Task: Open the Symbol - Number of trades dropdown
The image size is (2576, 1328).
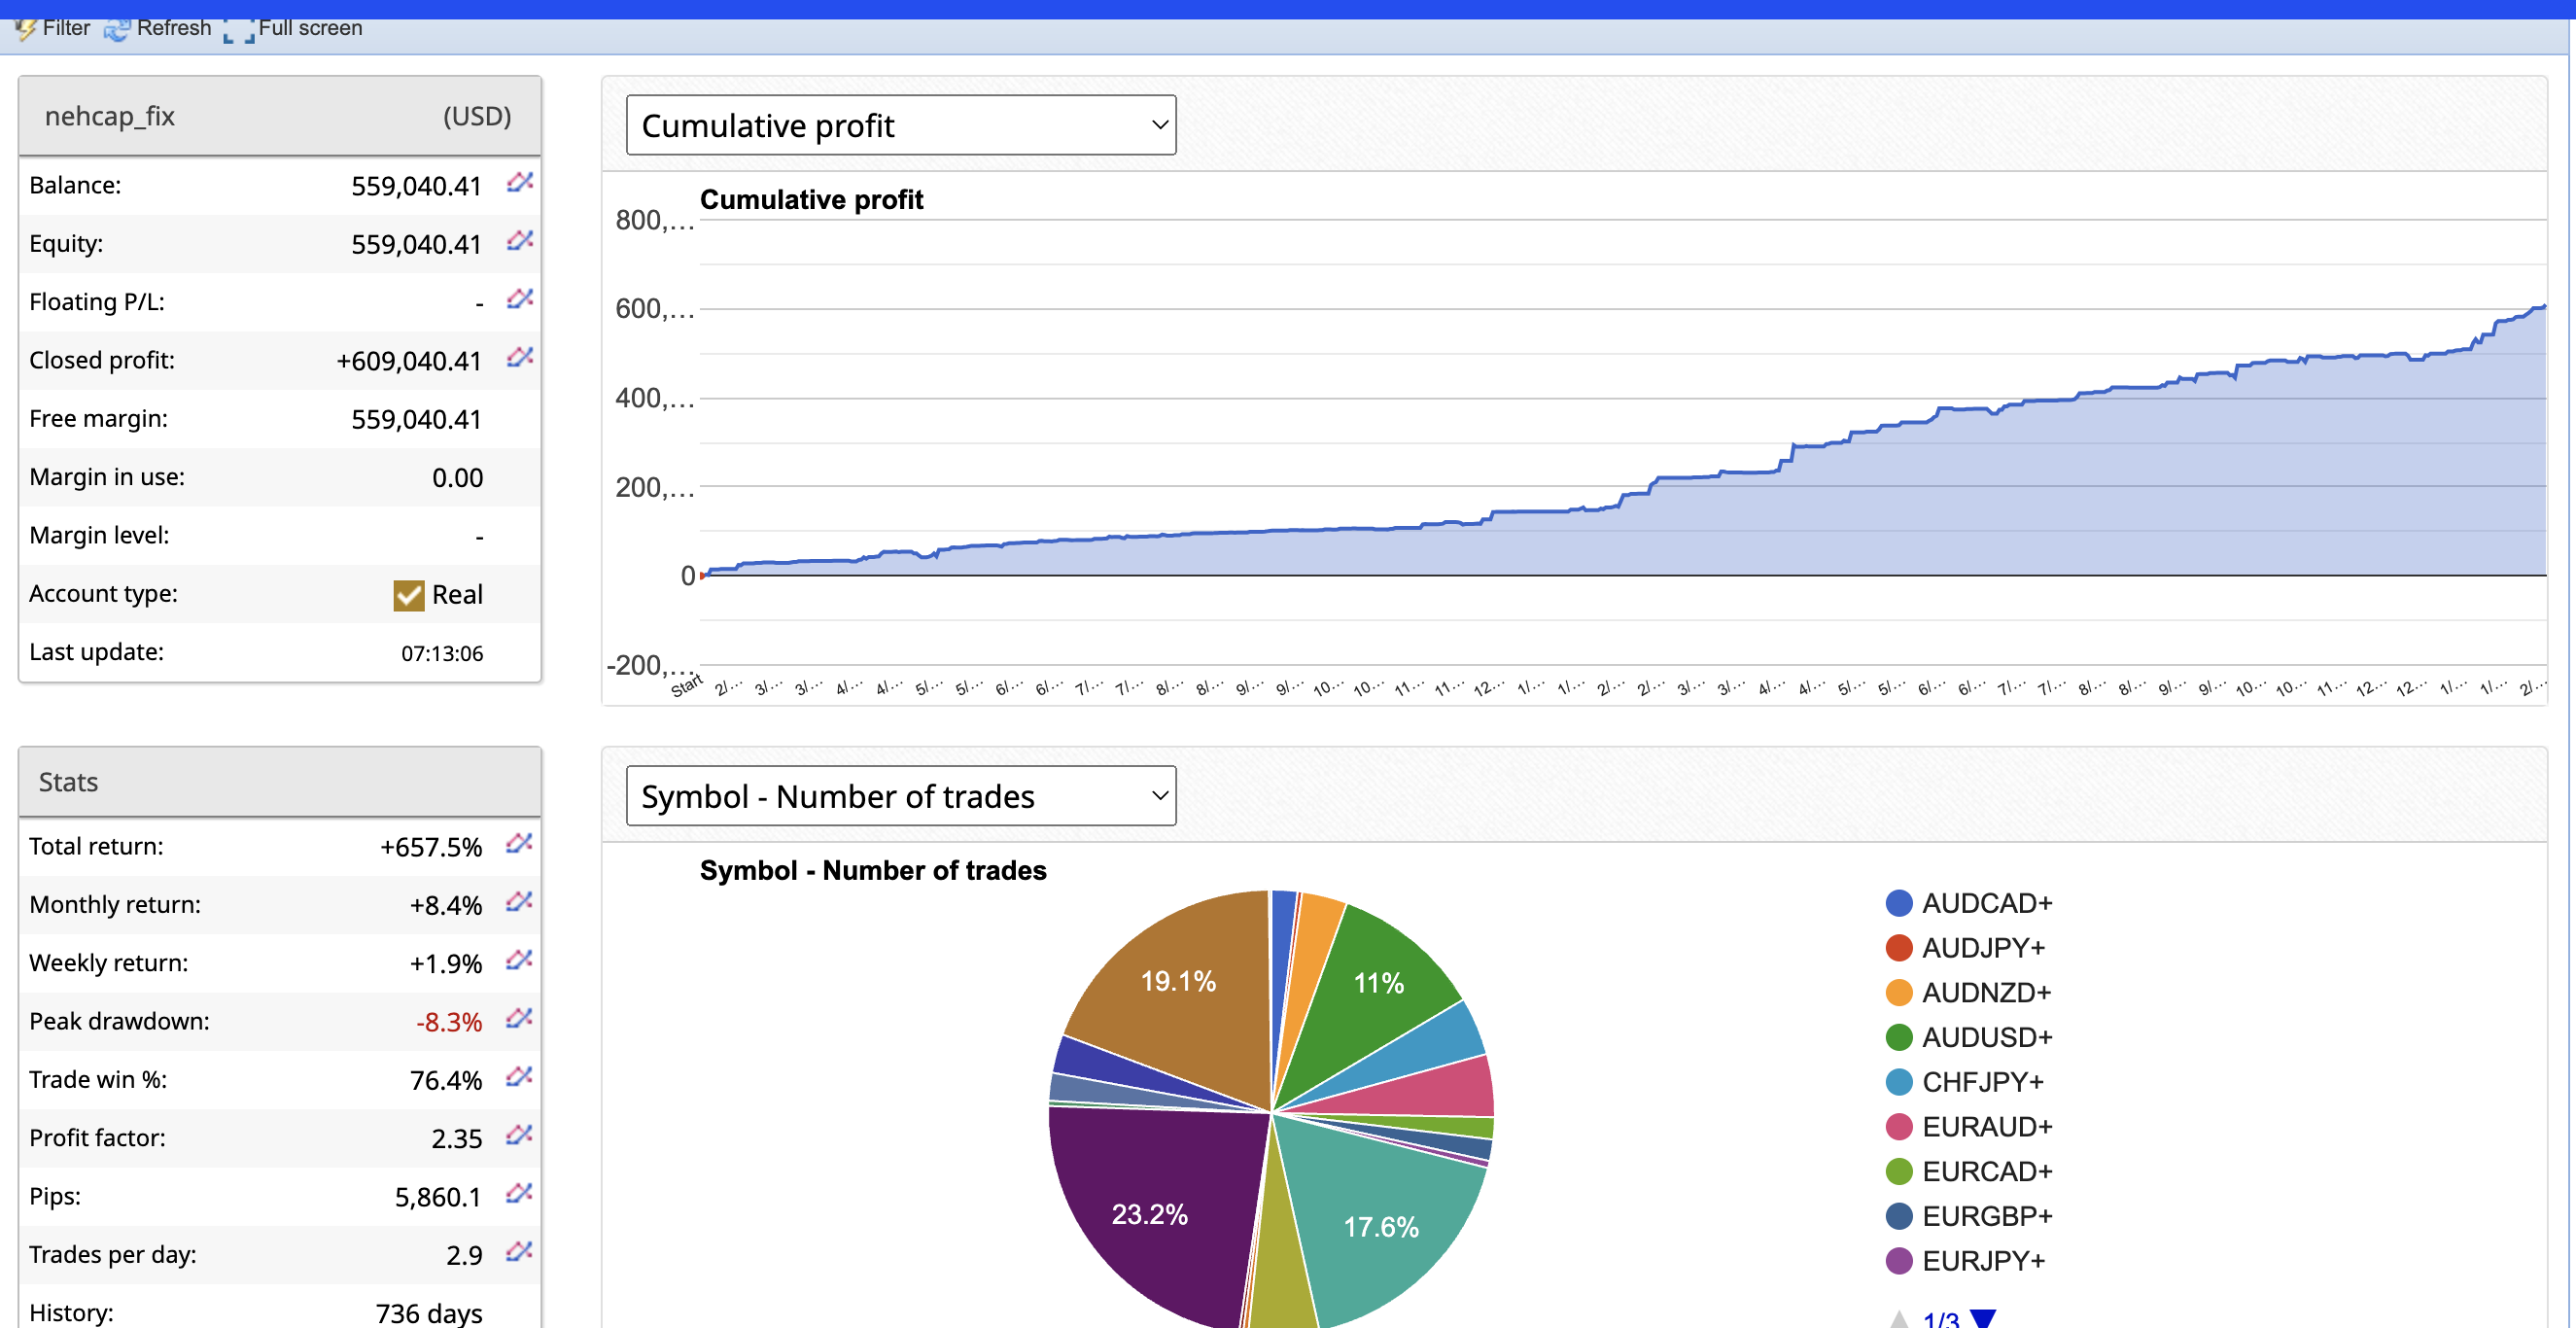Action: pyautogui.click(x=900, y=796)
